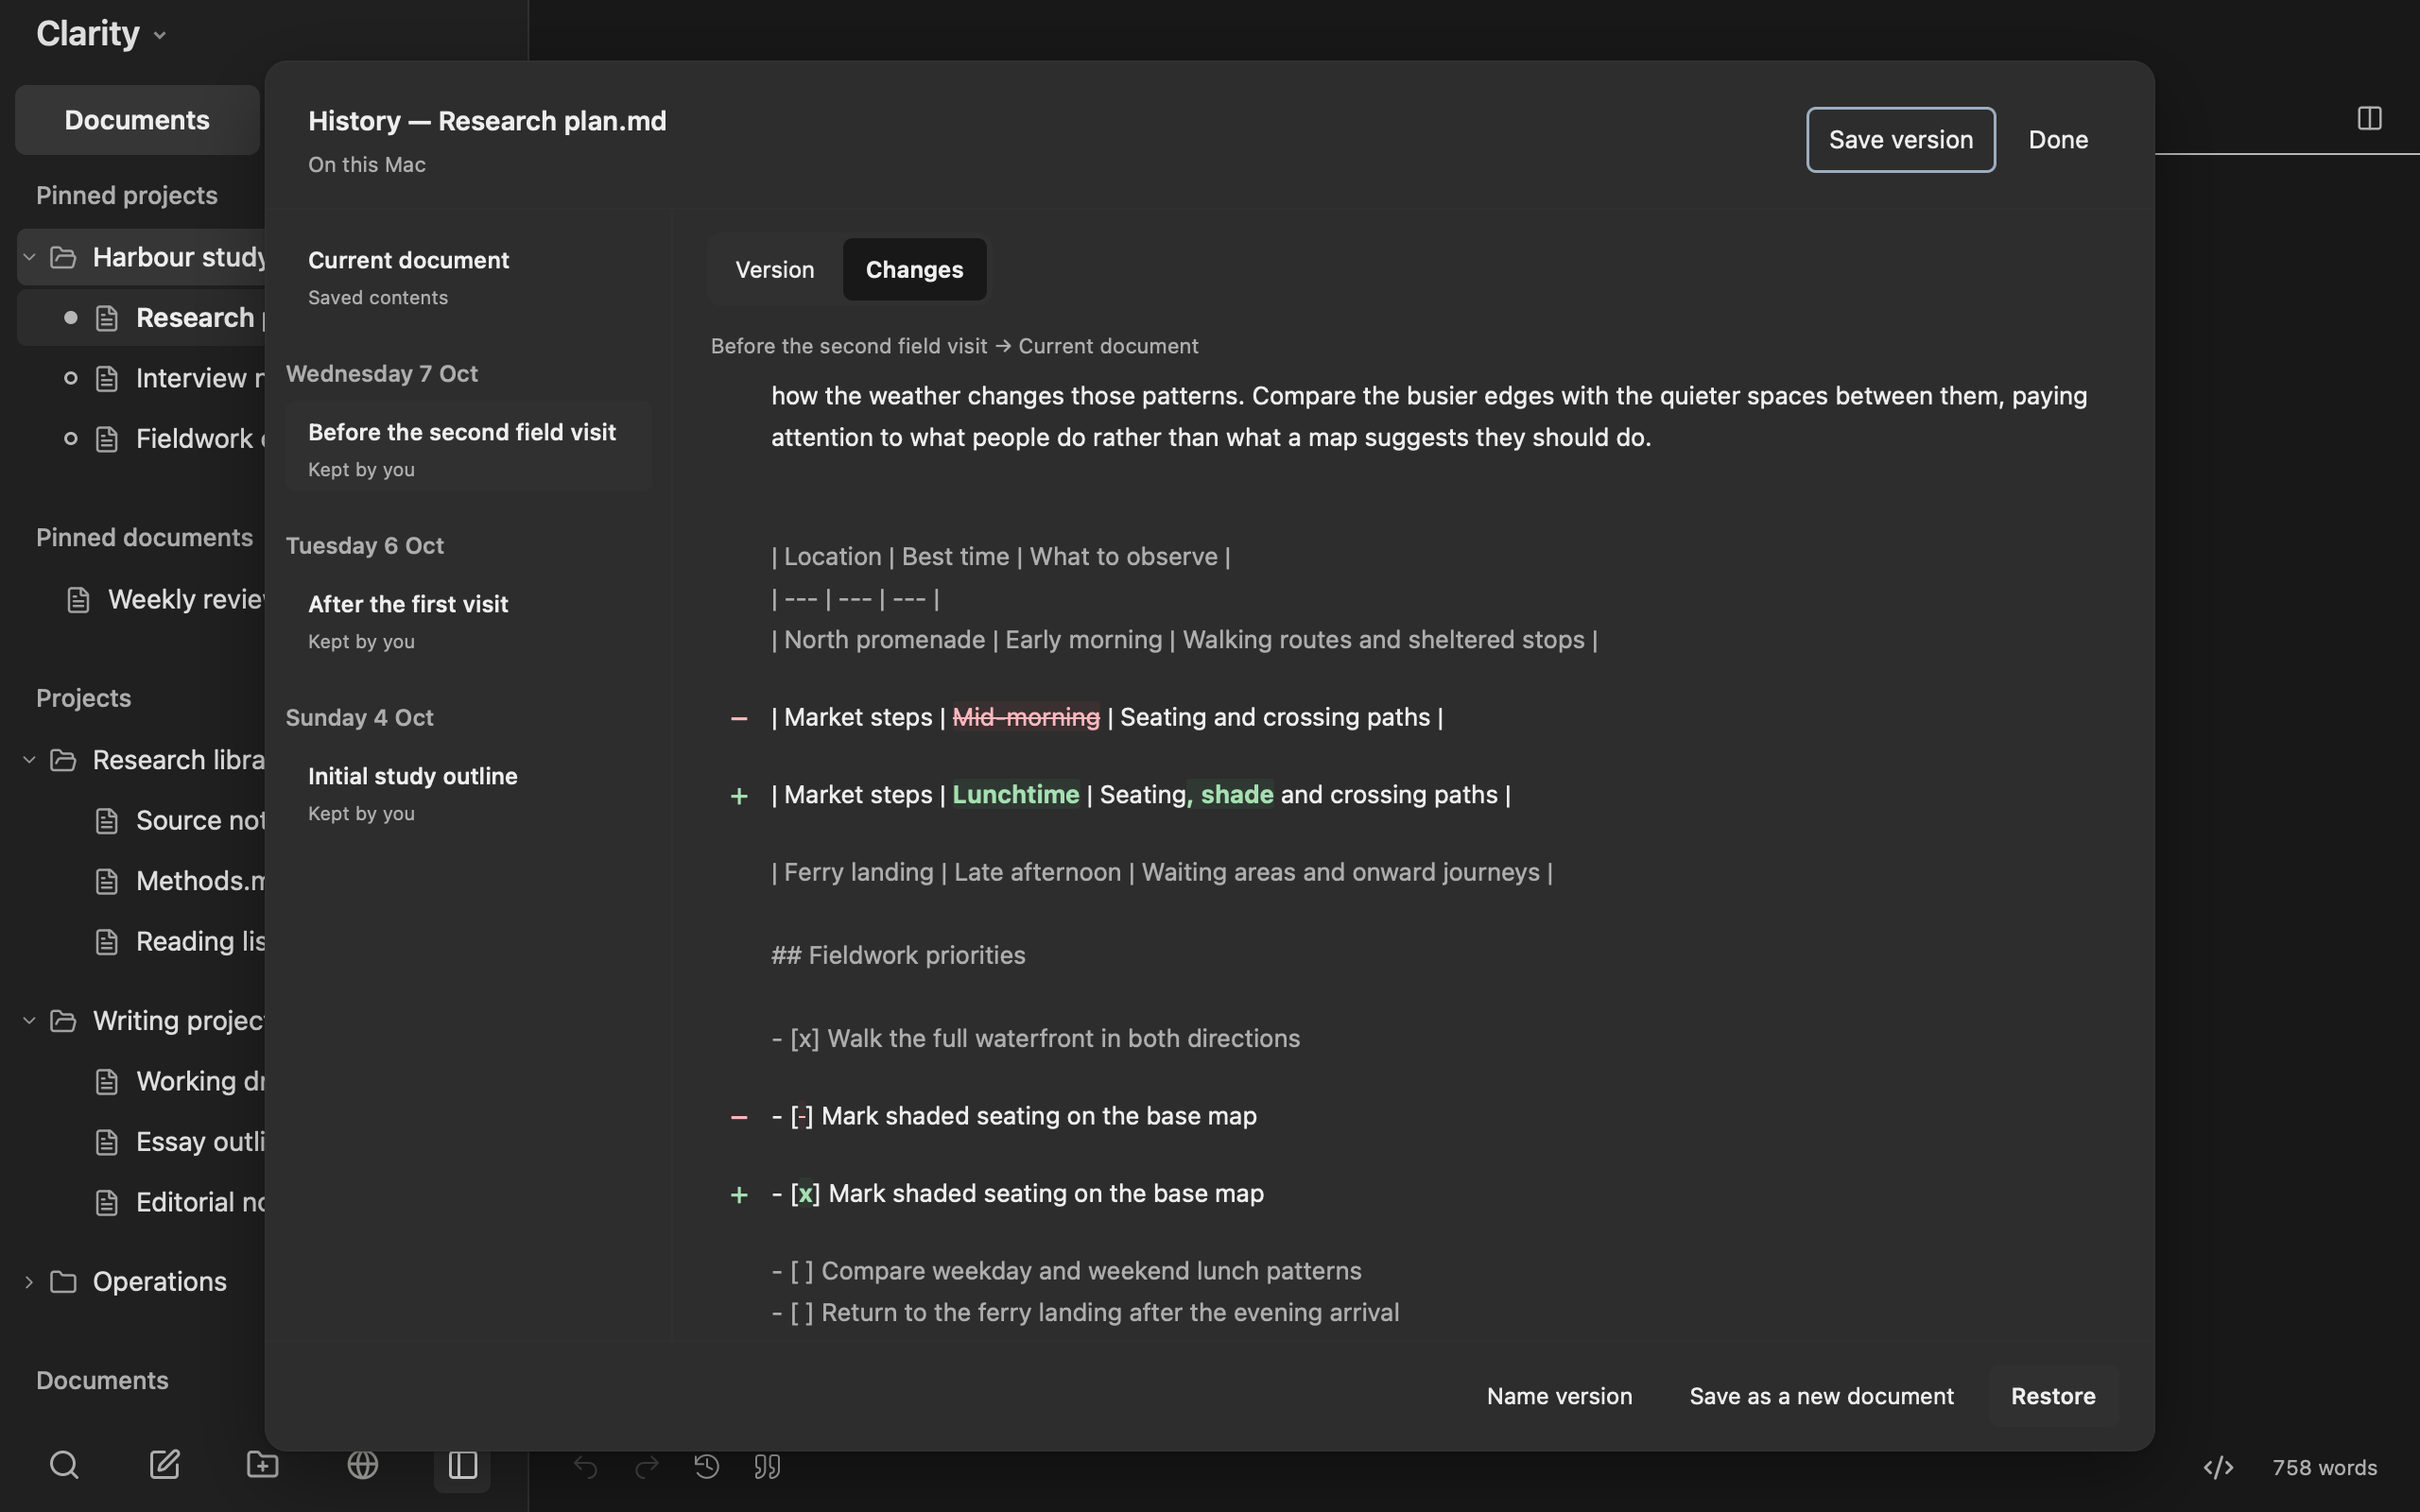Toggle source code view icon near word count
The image size is (2420, 1512).
click(2218, 1467)
